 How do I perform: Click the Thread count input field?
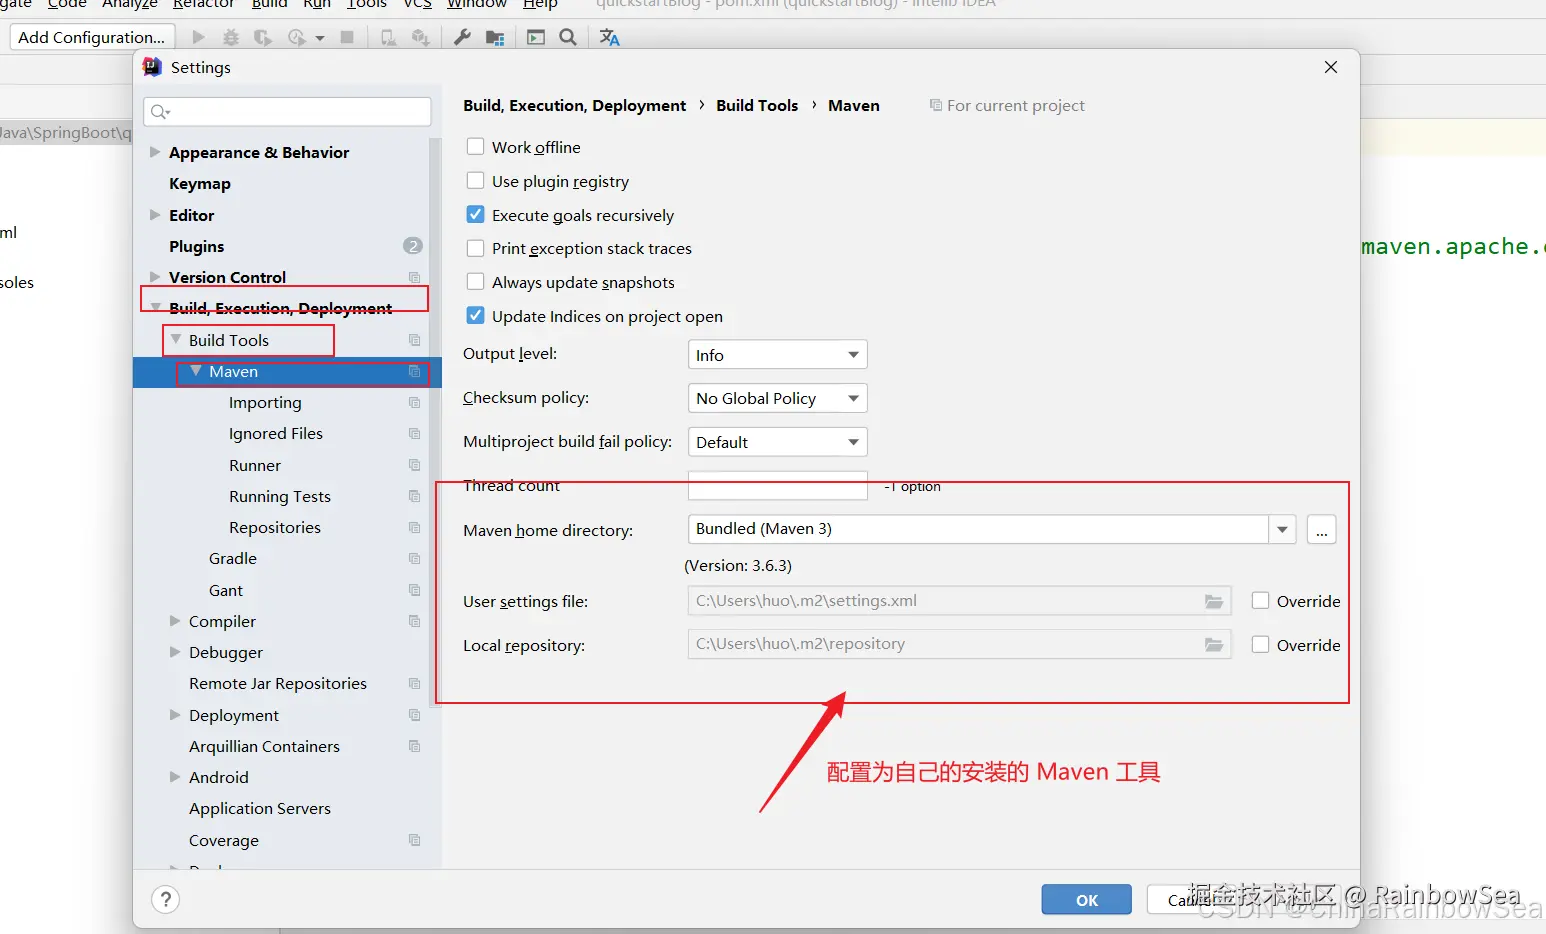pos(777,486)
